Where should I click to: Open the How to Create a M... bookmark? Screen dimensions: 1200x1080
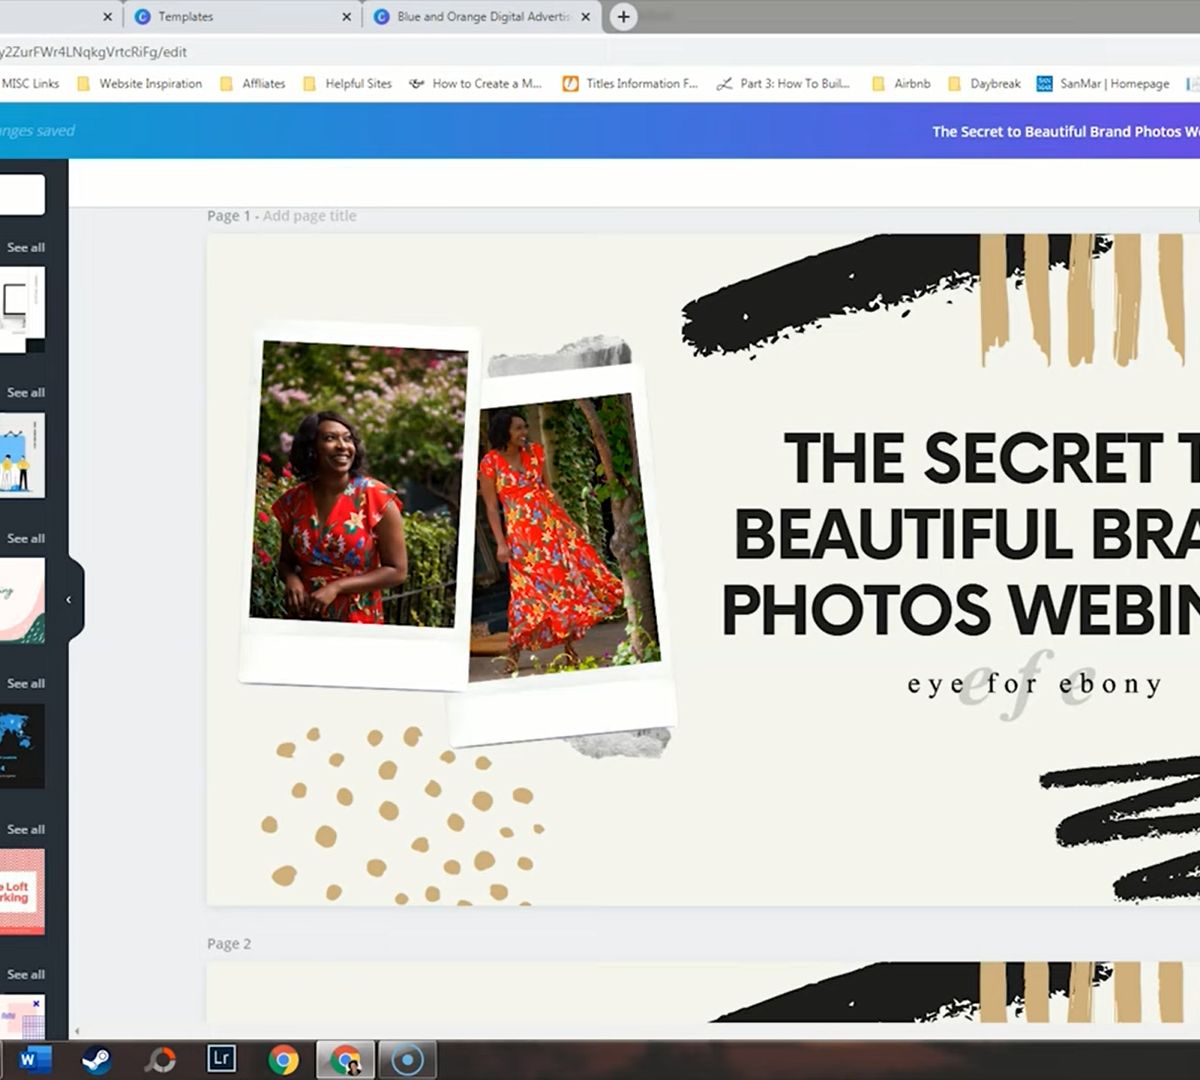click(475, 84)
